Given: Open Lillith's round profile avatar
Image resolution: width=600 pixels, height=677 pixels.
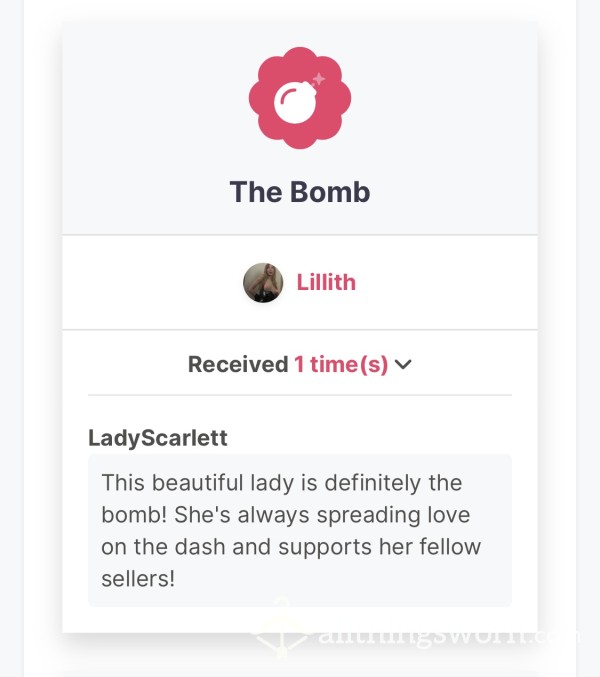Looking at the screenshot, I should 263,282.
